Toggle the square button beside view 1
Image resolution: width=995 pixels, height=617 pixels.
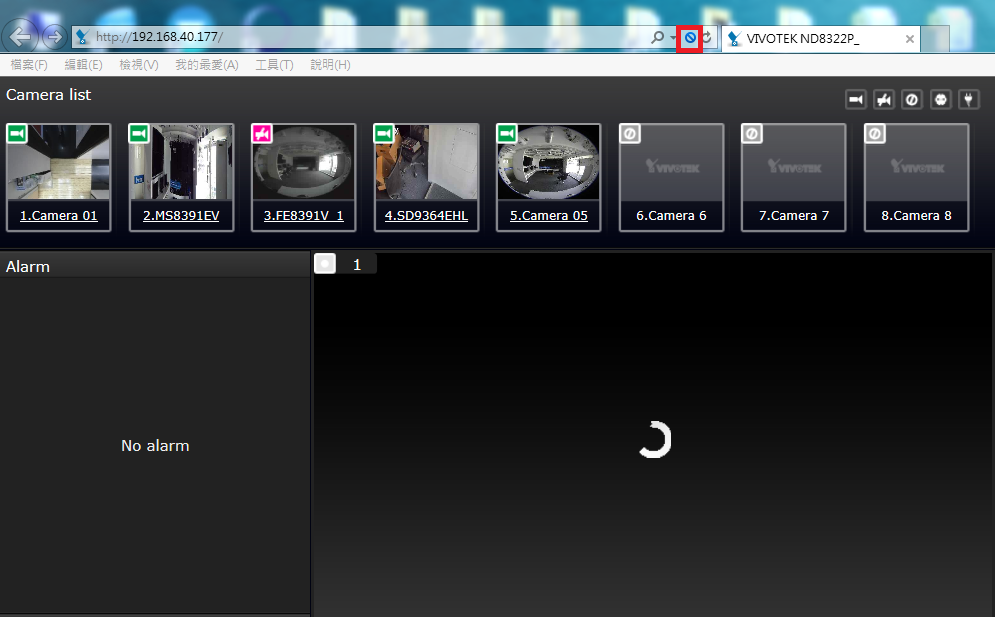pyautogui.click(x=325, y=264)
